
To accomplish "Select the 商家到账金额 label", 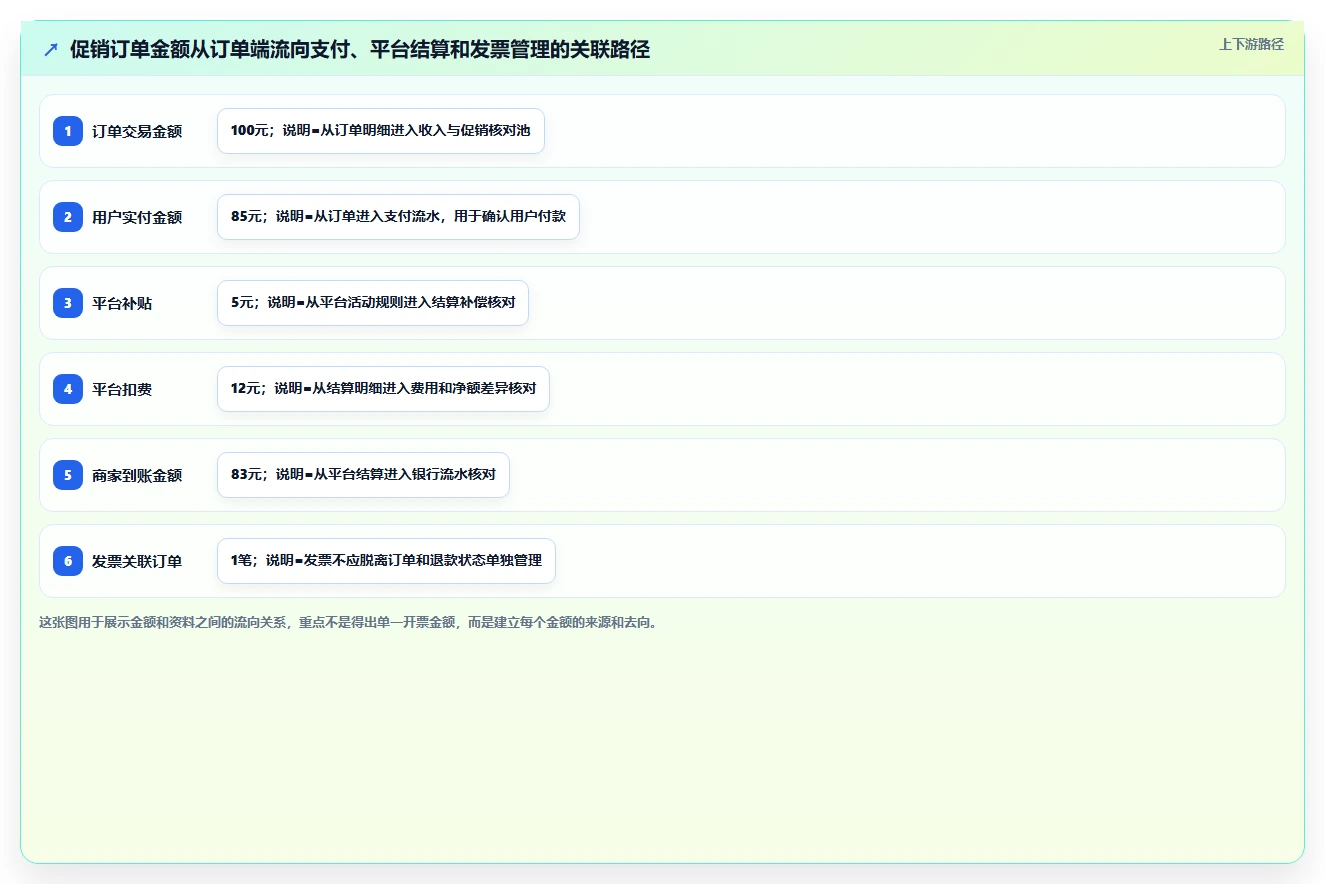I will tap(137, 475).
